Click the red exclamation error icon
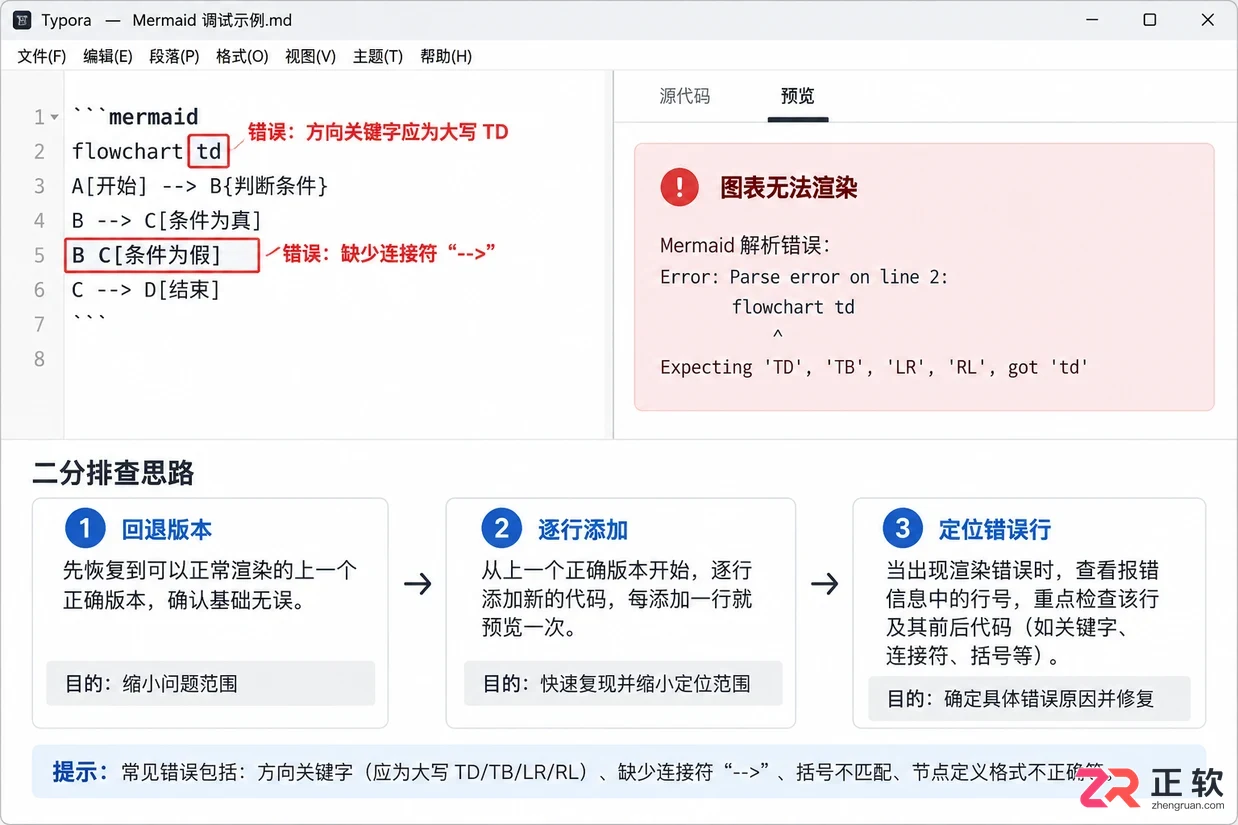This screenshot has height=825, width=1238. coord(679,187)
